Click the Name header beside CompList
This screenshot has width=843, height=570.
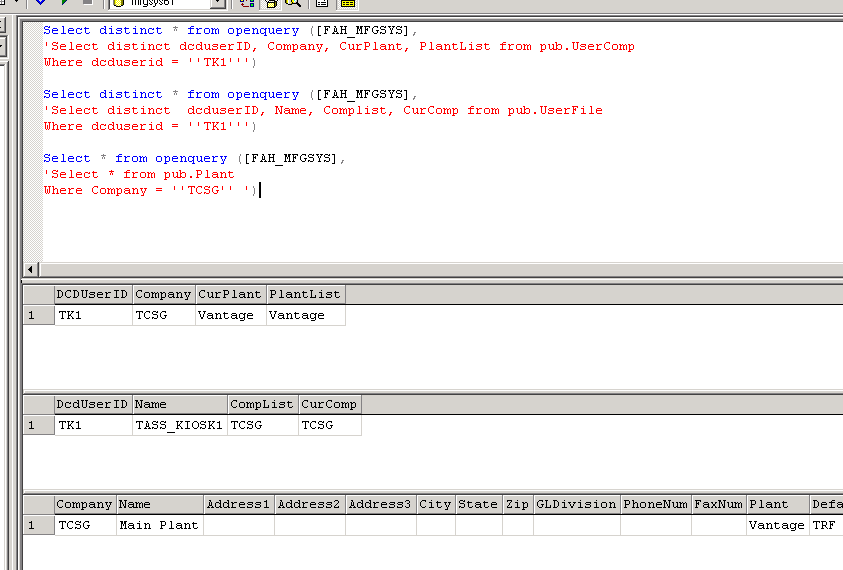(180, 404)
